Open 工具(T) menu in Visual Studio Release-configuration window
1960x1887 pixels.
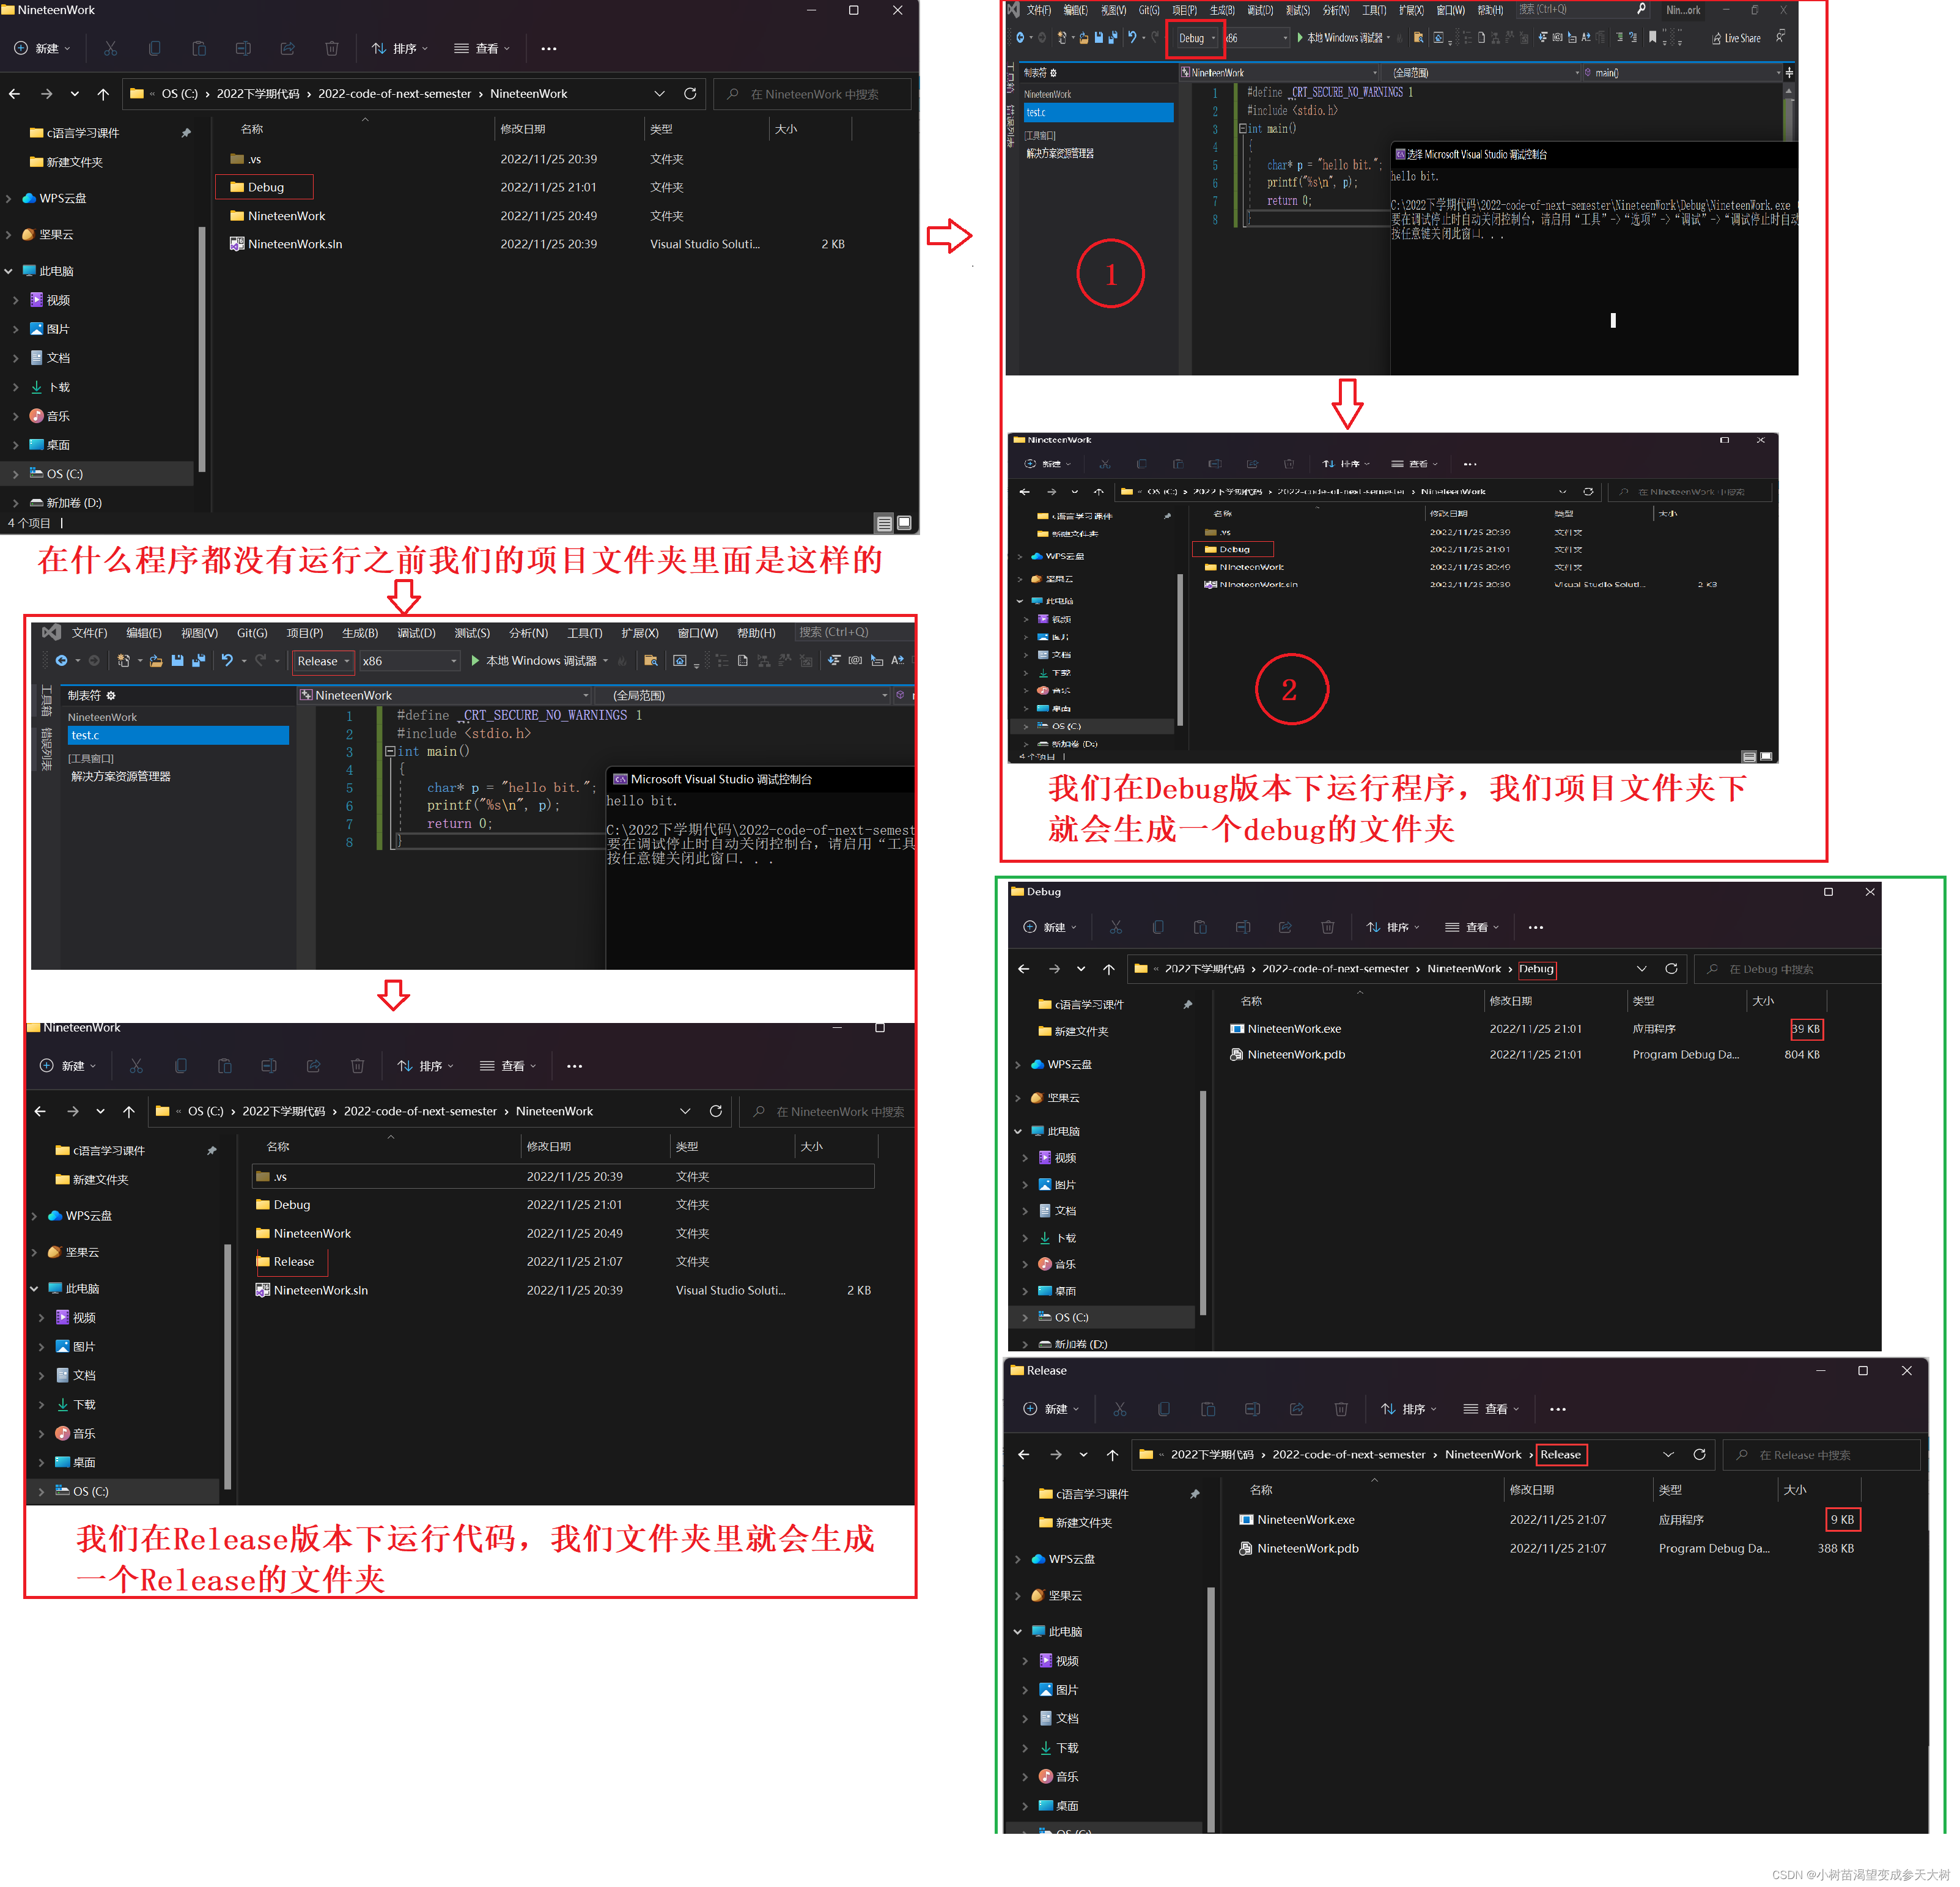[x=585, y=633]
